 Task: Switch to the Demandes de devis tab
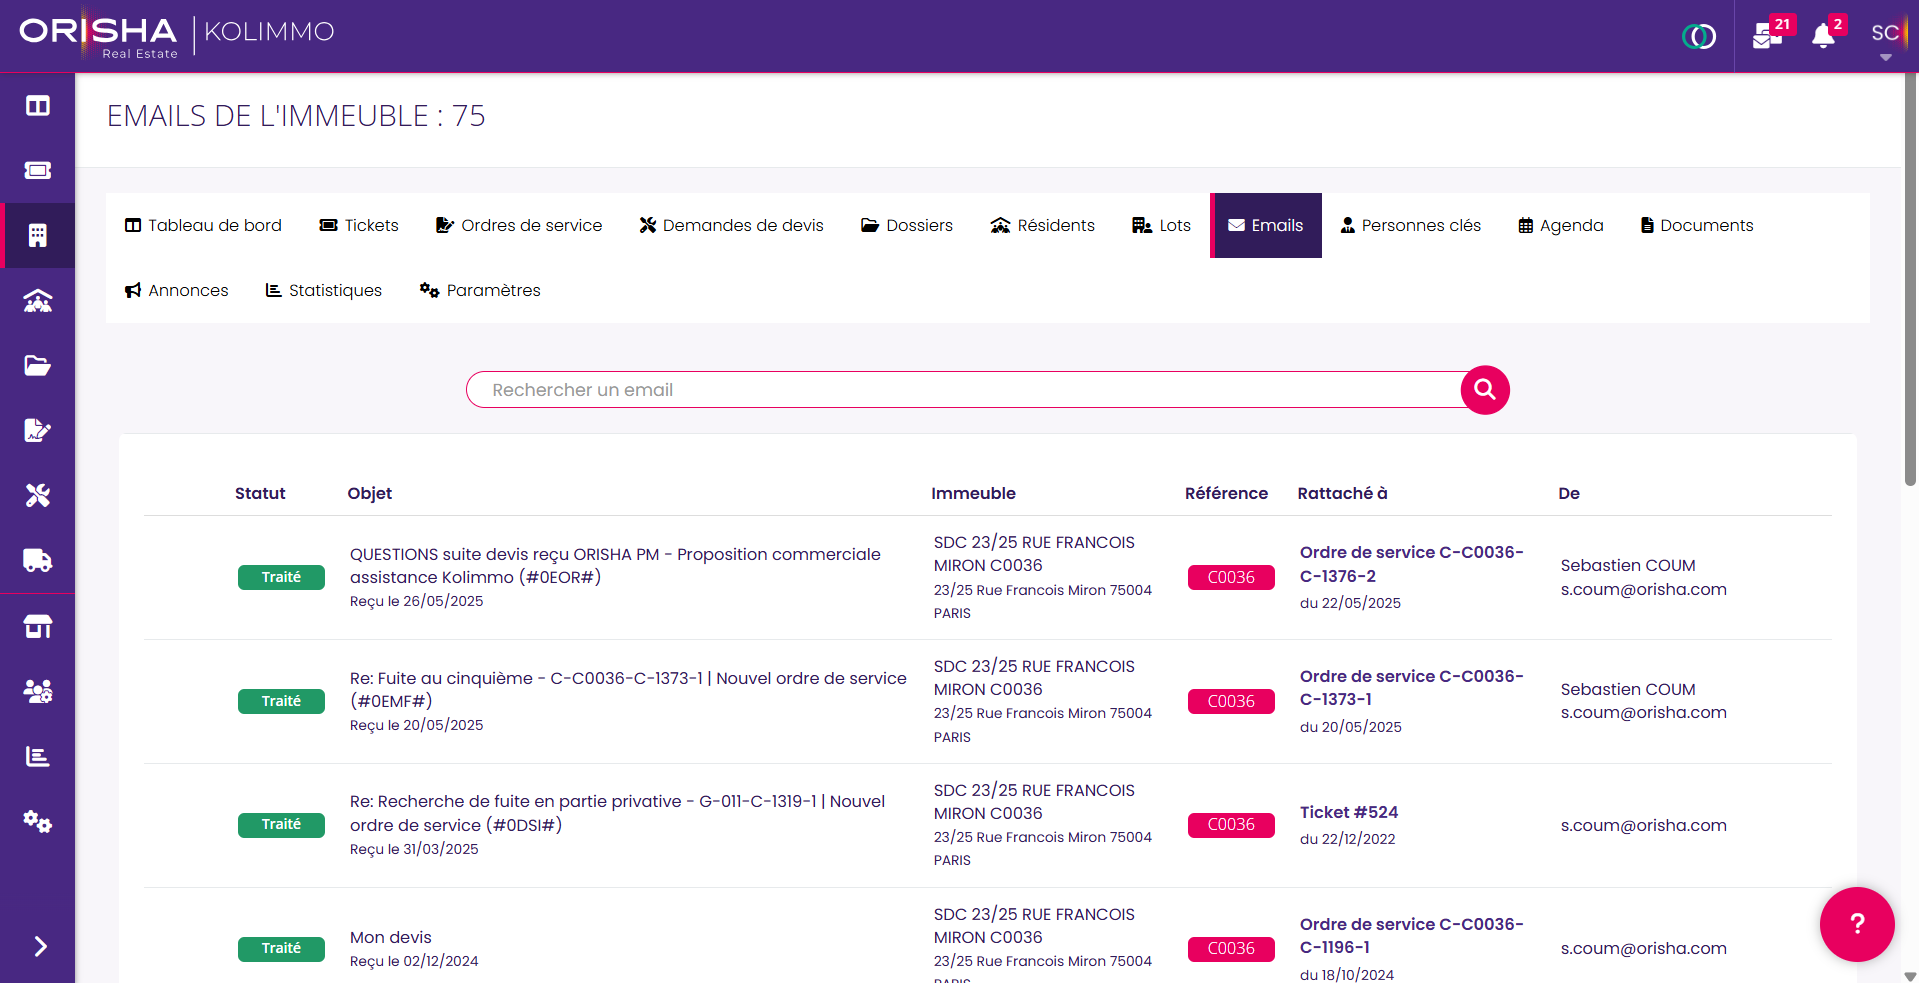tap(732, 226)
